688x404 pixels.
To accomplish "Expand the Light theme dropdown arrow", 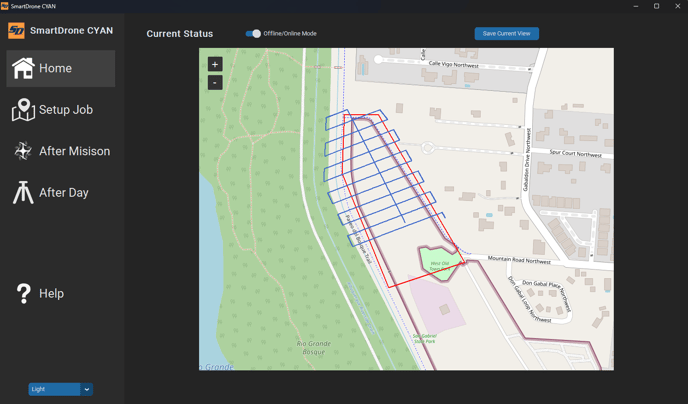I will [86, 389].
